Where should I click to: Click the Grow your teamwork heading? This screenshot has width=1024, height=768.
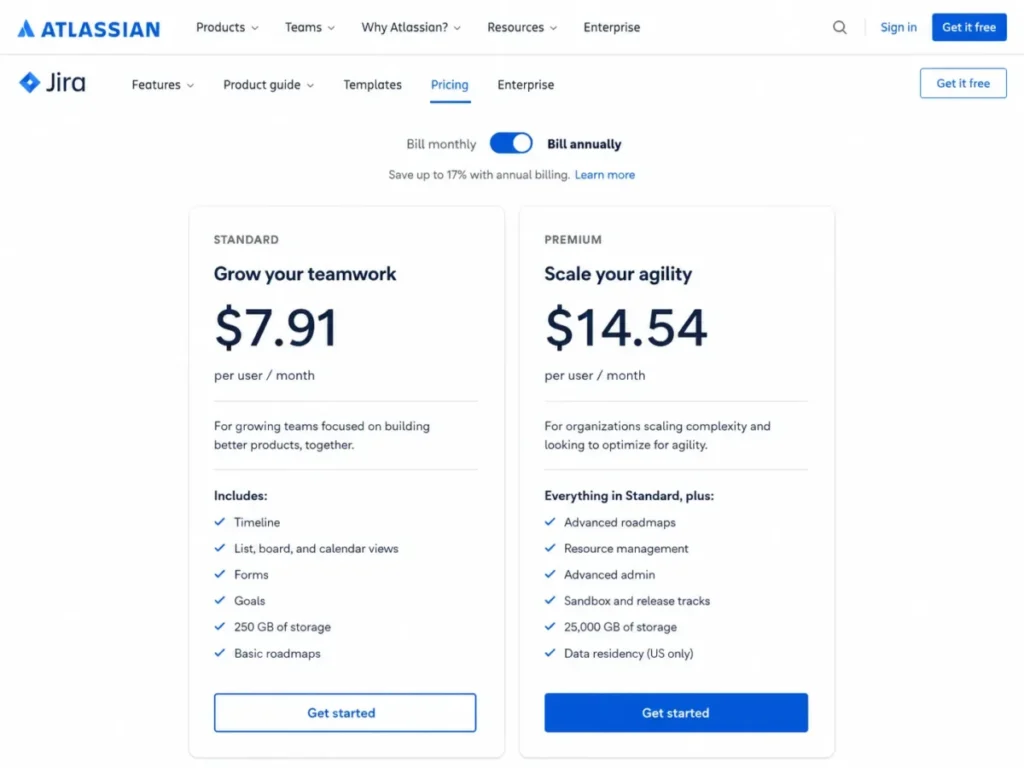305,274
